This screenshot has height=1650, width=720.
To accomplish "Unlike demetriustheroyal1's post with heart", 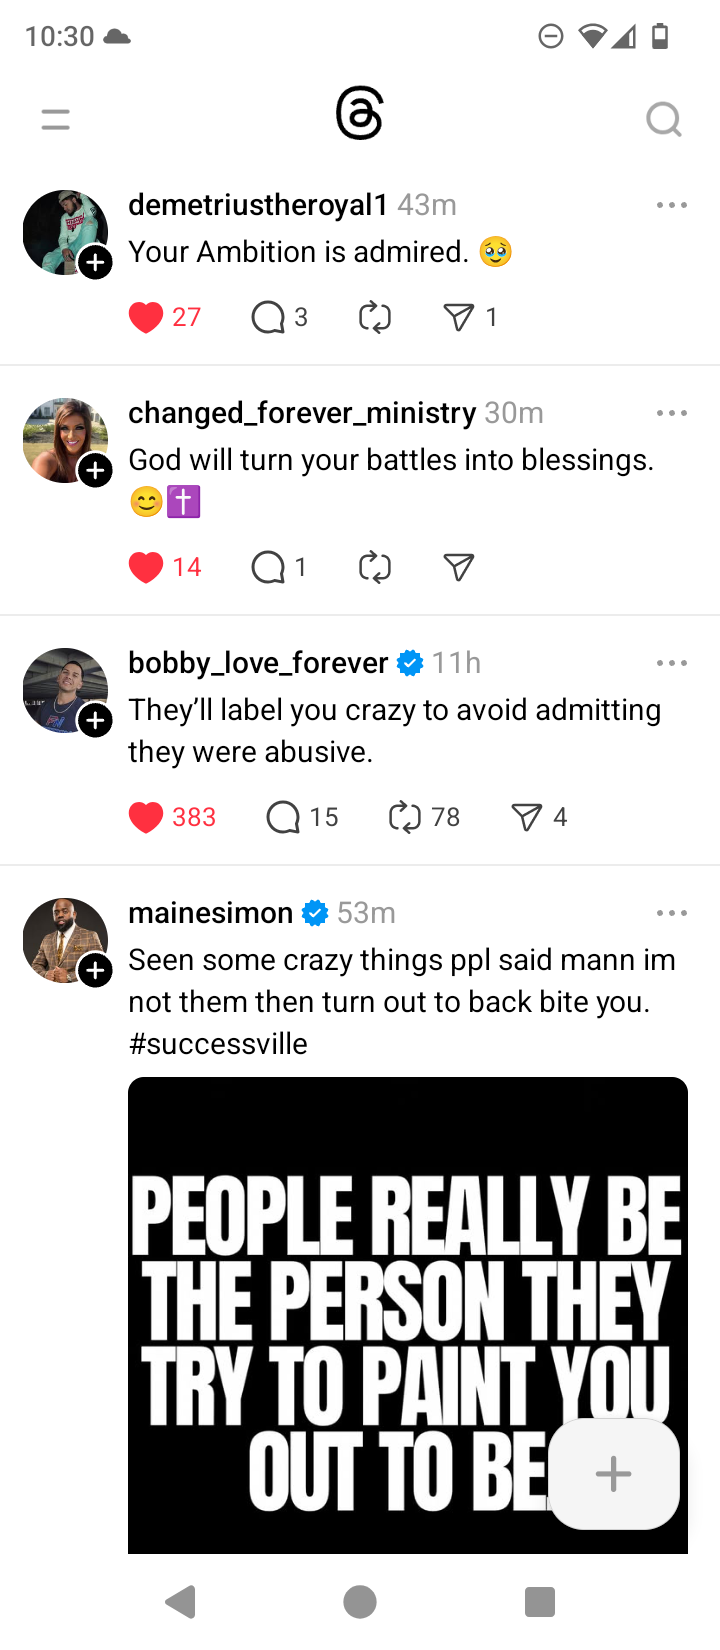I will point(146,318).
